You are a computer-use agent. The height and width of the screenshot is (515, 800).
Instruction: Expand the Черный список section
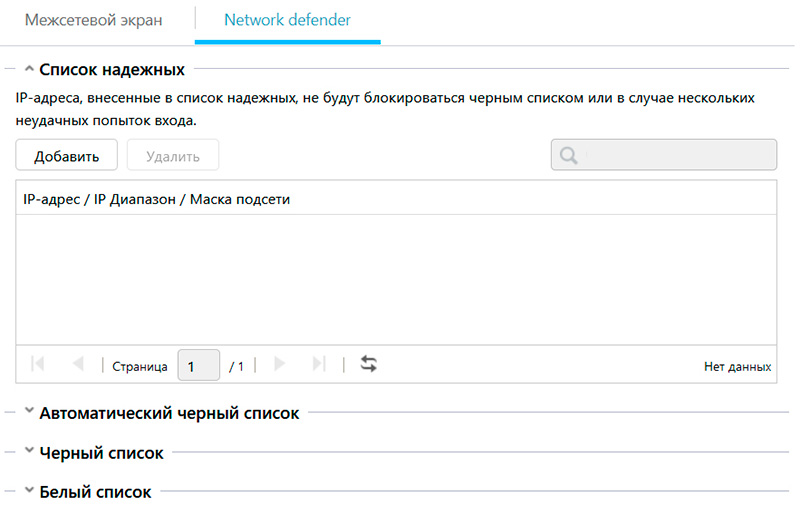(28, 452)
